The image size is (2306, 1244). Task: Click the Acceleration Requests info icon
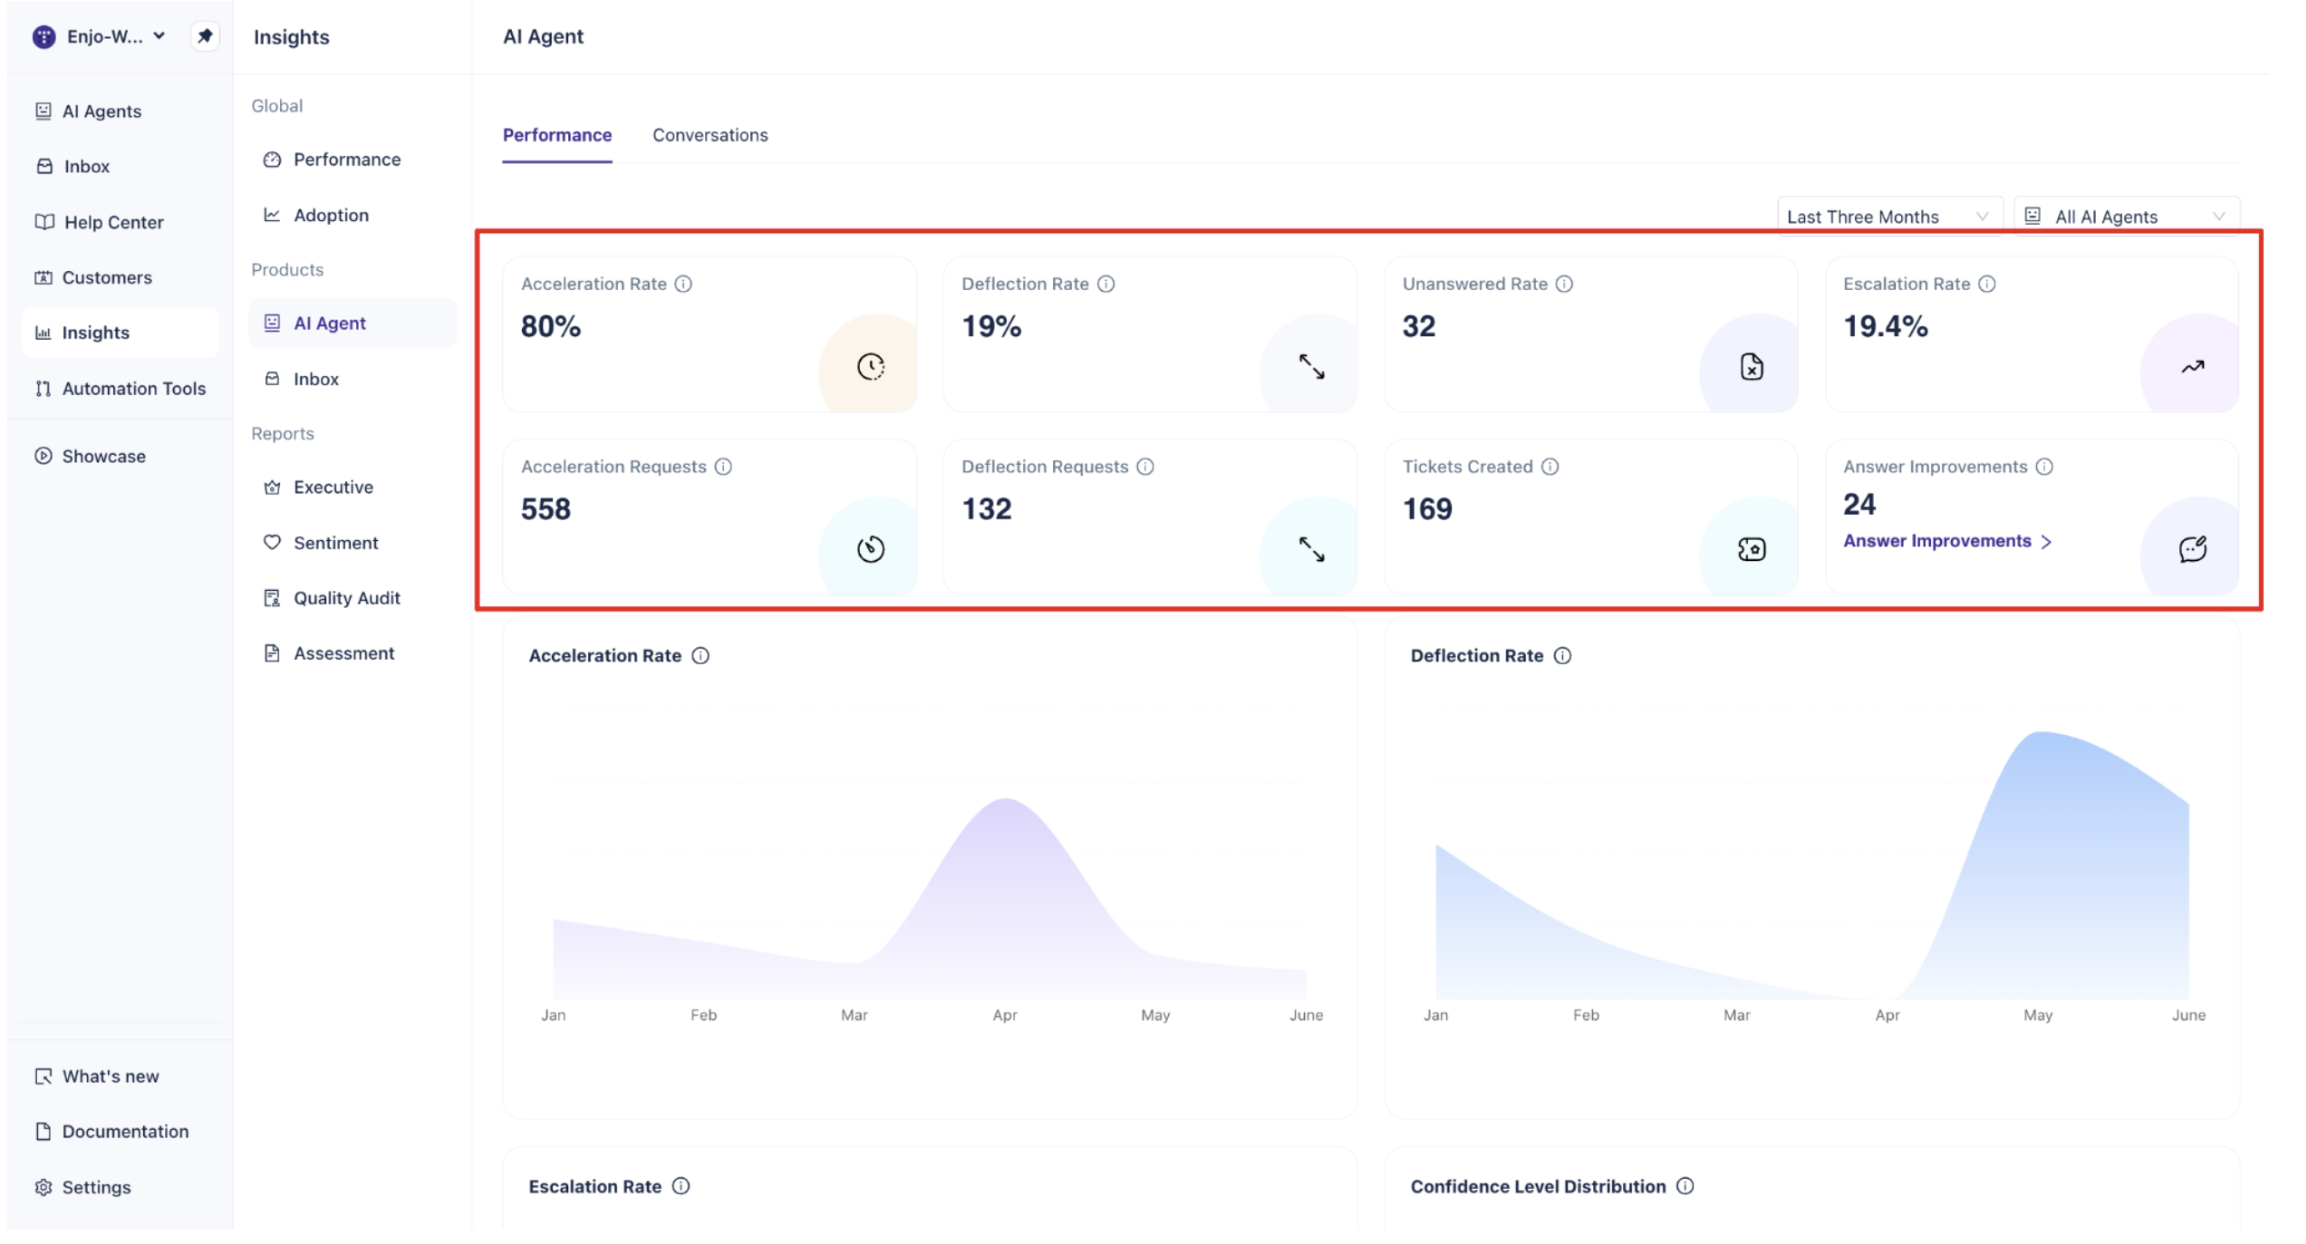(x=723, y=467)
